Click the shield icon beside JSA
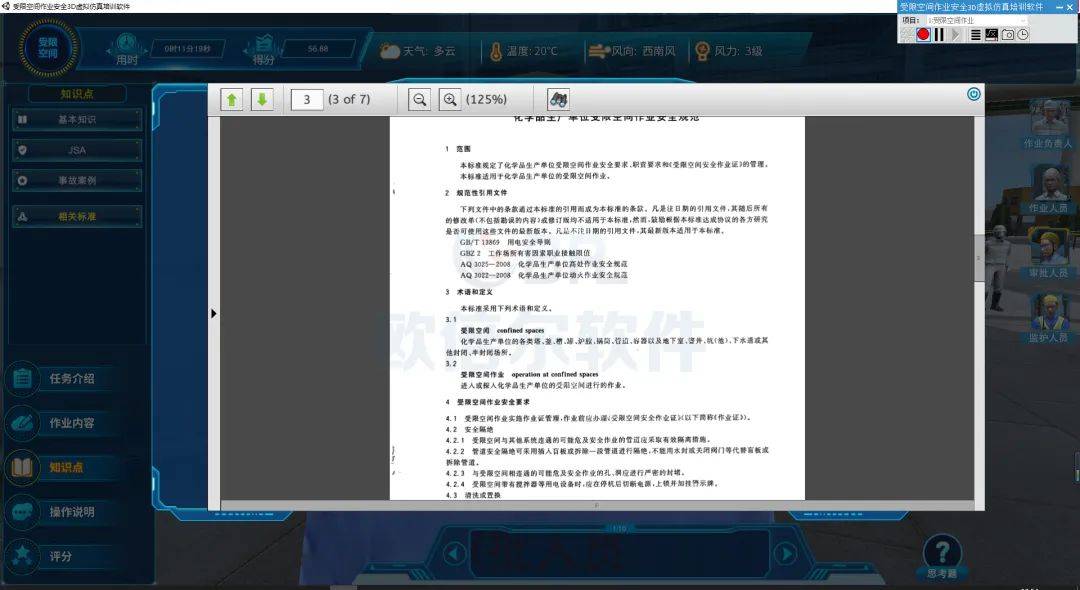Screen dimensions: 1080x590 22,150
